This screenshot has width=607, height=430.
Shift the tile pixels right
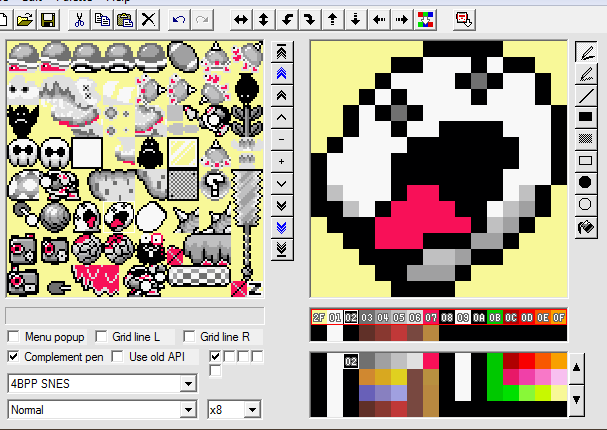[x=402, y=19]
